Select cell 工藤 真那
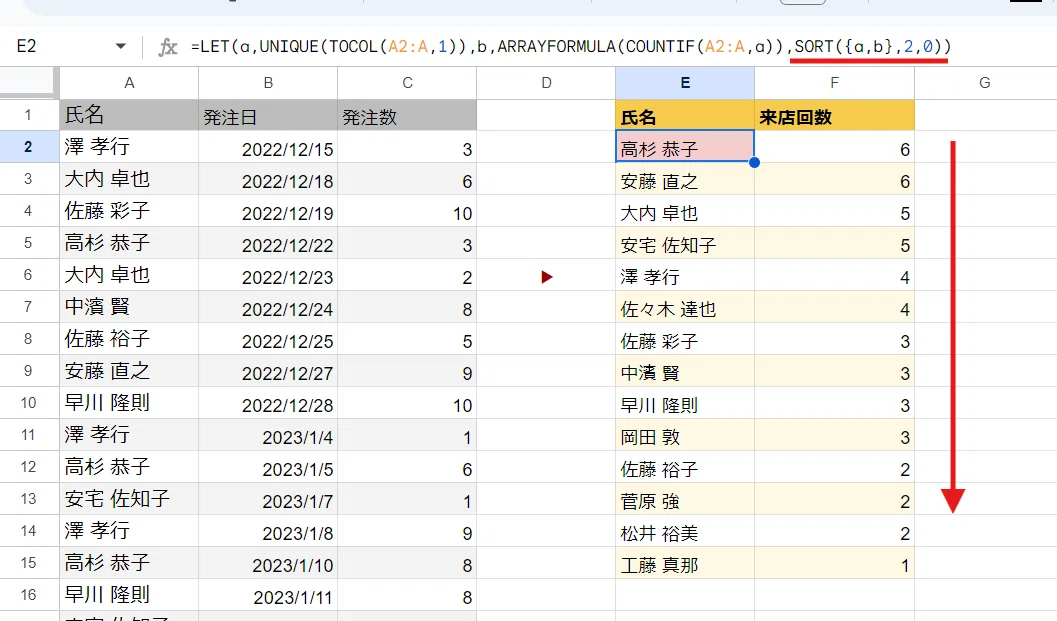The width and height of the screenshot is (1057, 621). pyautogui.click(x=685, y=564)
